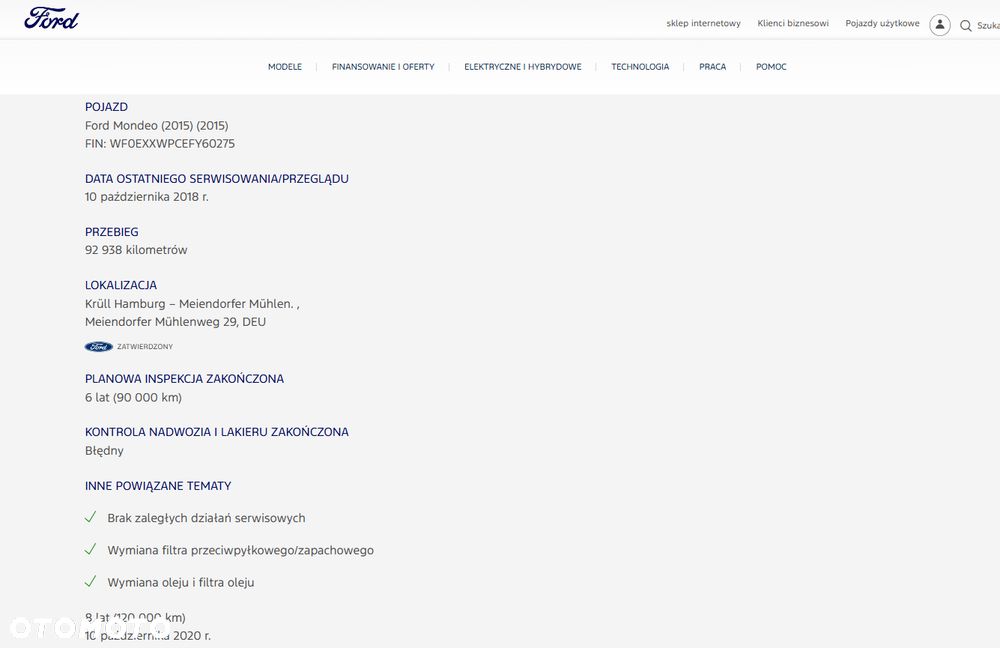Select the 6 lat (90 000 km) value
This screenshot has width=1000, height=648.
[133, 398]
